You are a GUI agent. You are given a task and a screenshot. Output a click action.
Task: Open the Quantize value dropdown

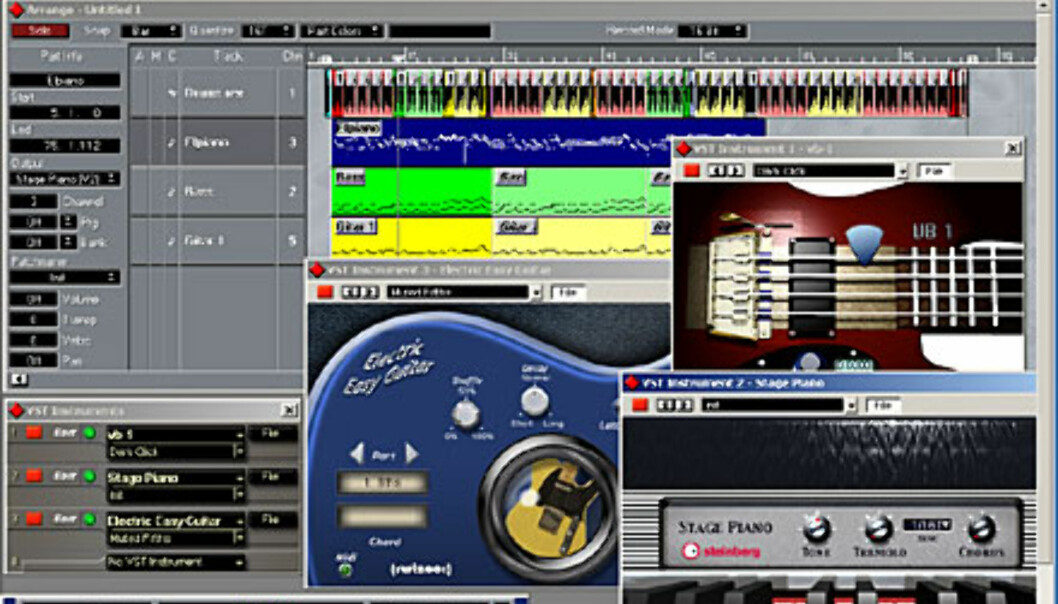[268, 31]
